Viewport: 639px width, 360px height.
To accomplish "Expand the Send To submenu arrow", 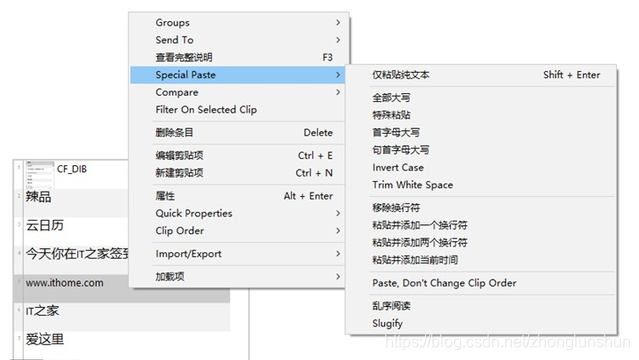I will pyautogui.click(x=338, y=40).
